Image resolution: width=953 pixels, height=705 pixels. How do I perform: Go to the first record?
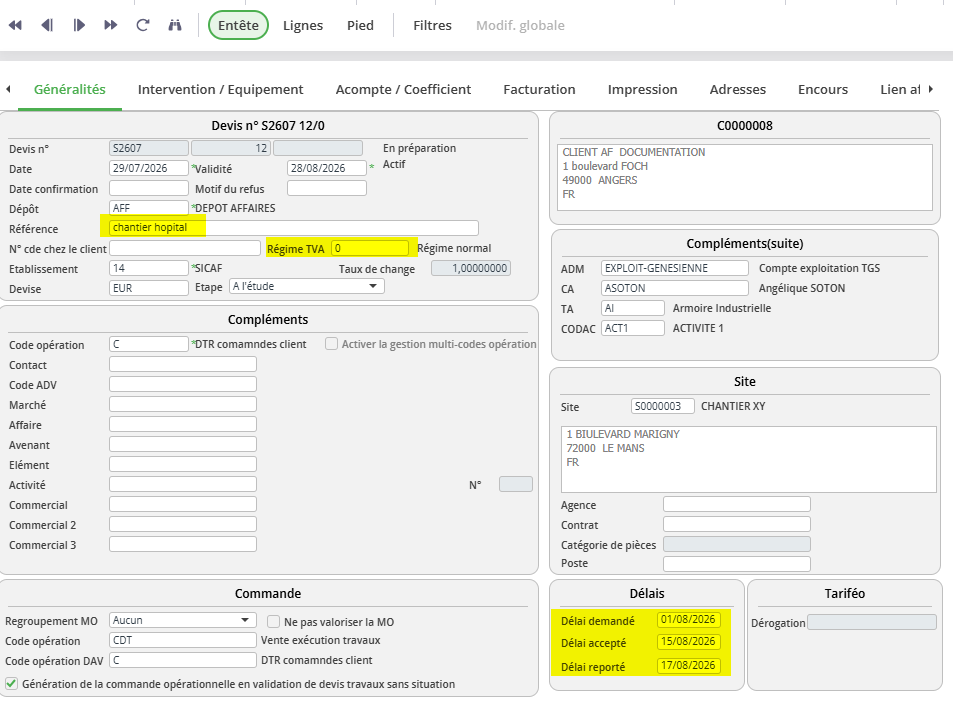point(15,26)
